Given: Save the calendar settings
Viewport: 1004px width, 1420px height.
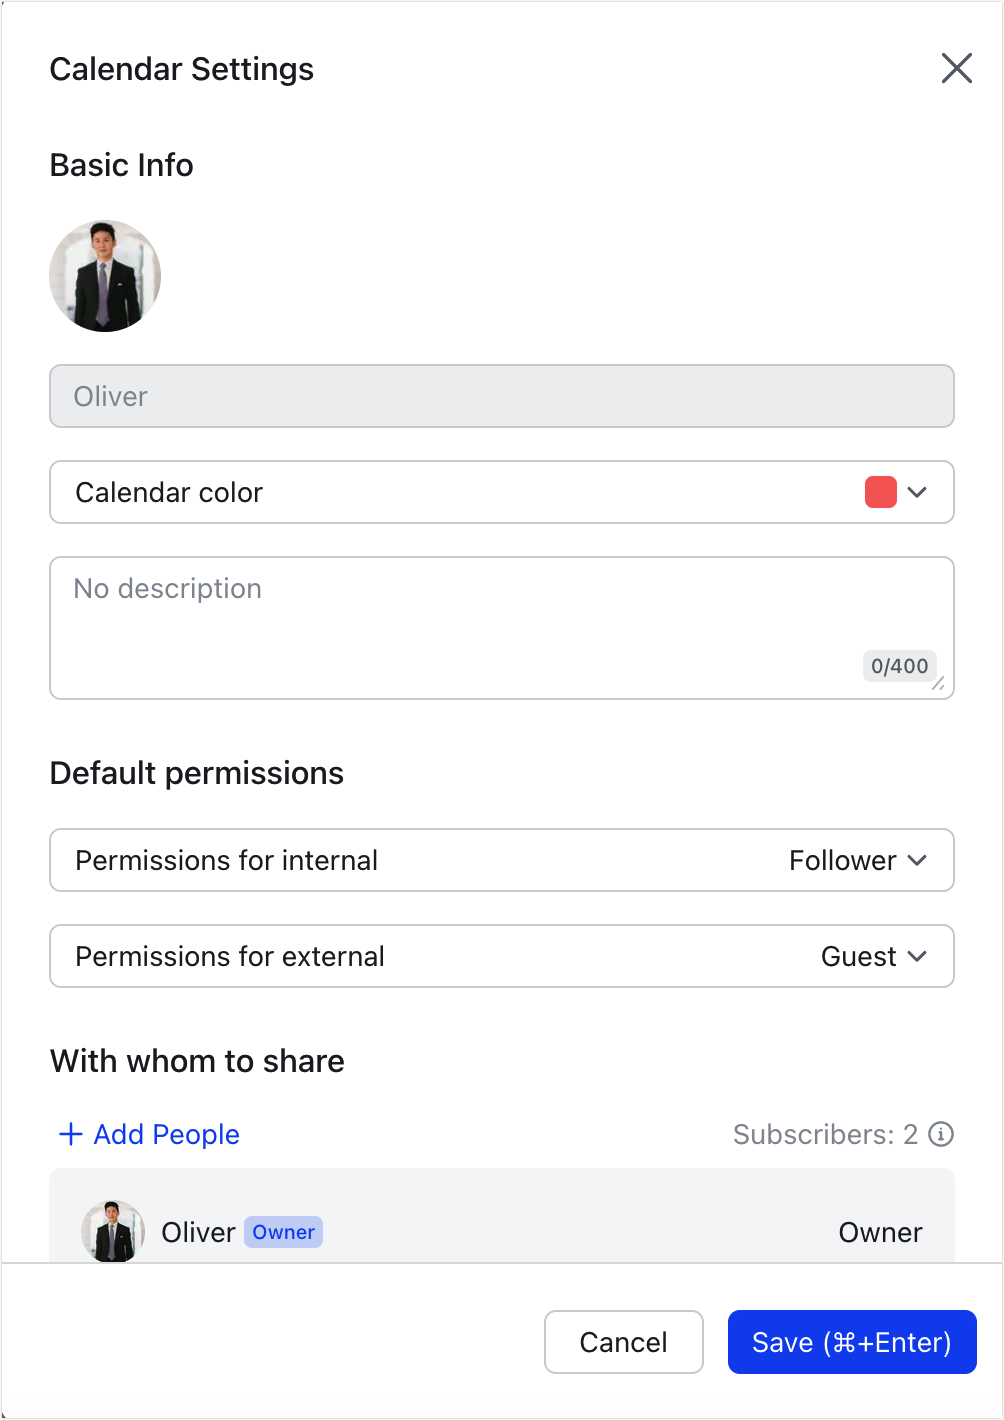Looking at the screenshot, I should pyautogui.click(x=852, y=1342).
